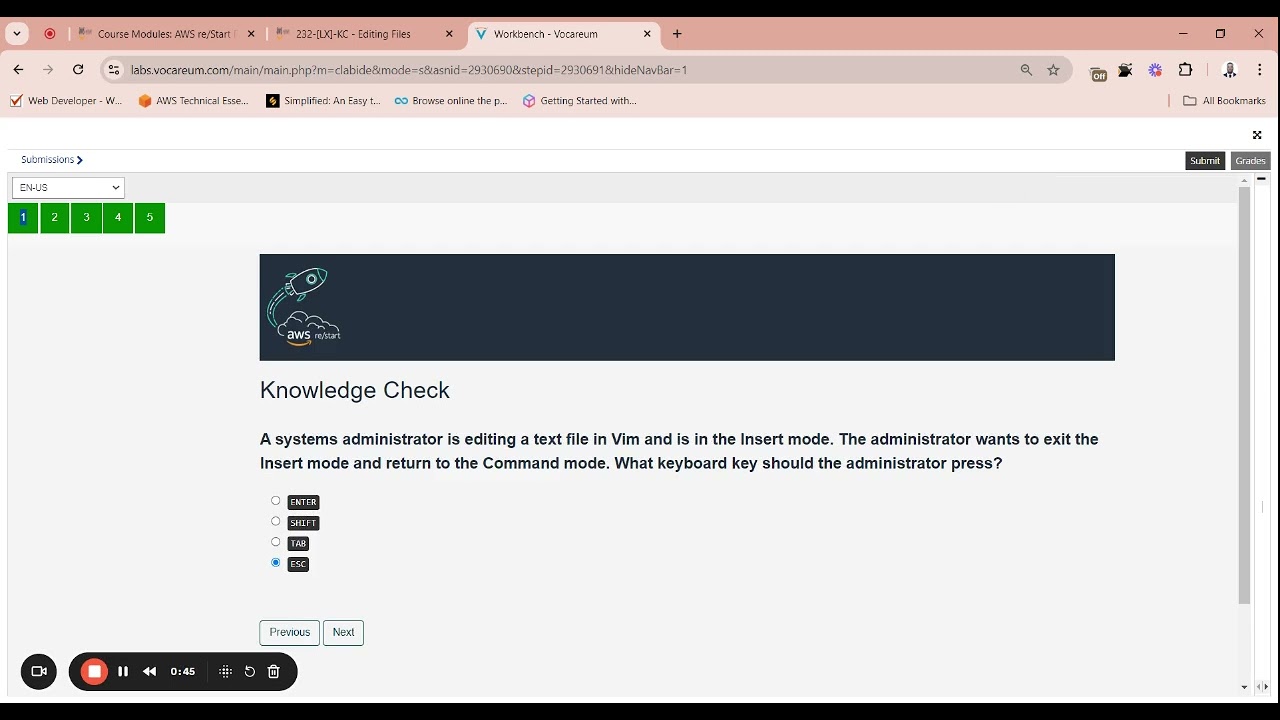
Task: Click the page vertical scrollbar thumb
Action: click(1244, 395)
